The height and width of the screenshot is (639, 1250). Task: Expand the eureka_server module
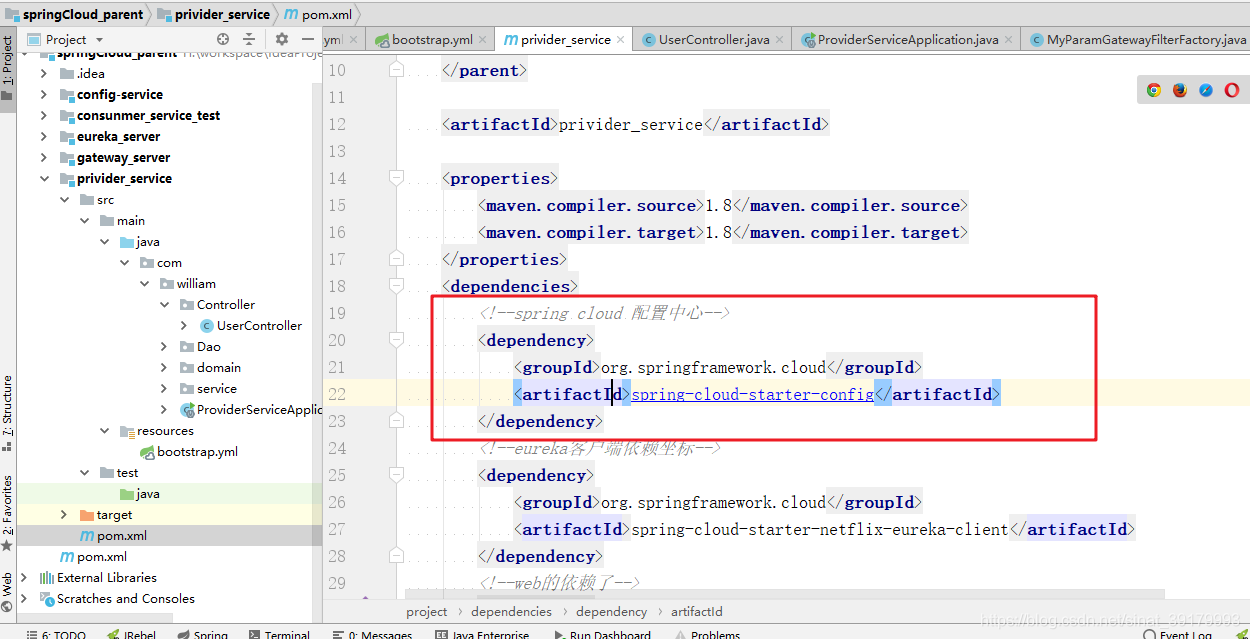click(44, 136)
